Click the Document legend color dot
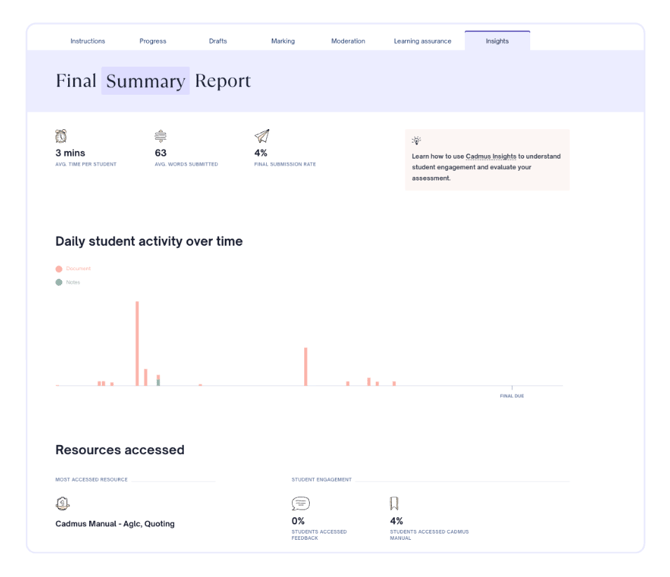This screenshot has width=670, height=577. tap(59, 269)
